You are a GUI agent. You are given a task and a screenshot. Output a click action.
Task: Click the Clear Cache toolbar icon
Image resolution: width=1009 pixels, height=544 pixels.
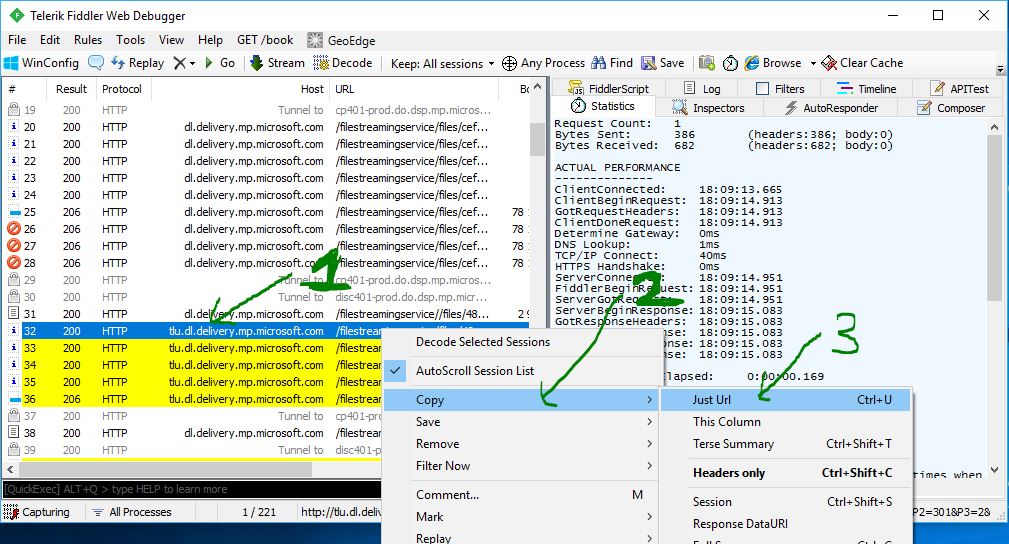point(829,63)
